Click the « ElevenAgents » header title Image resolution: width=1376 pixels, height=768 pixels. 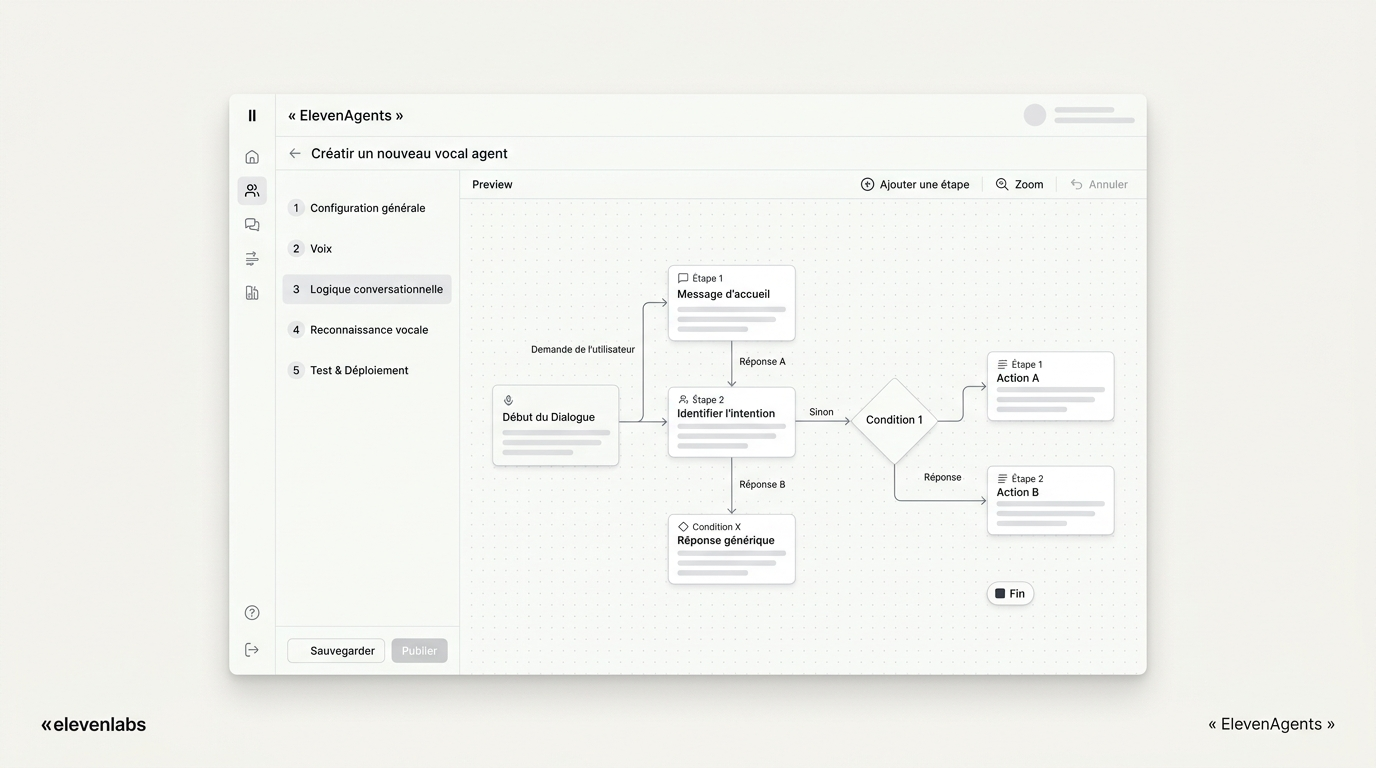(346, 116)
